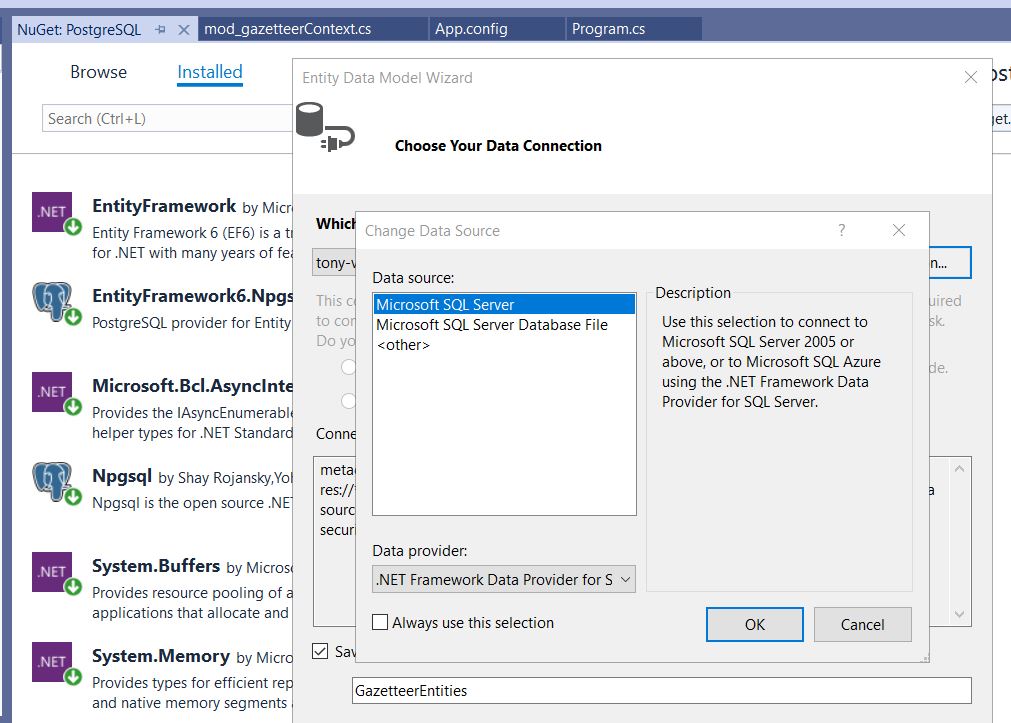Click the GazetteerEntities text field

coord(662,691)
